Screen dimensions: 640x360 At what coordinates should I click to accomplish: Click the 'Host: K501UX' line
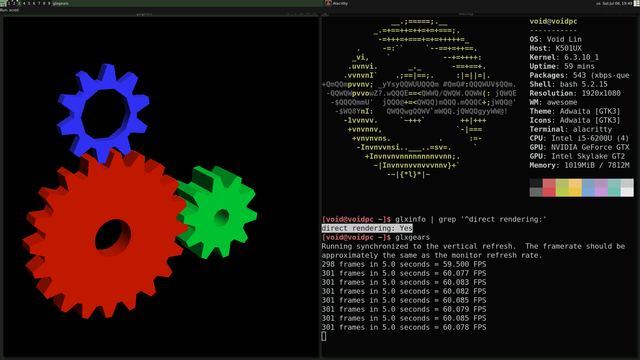[556, 48]
